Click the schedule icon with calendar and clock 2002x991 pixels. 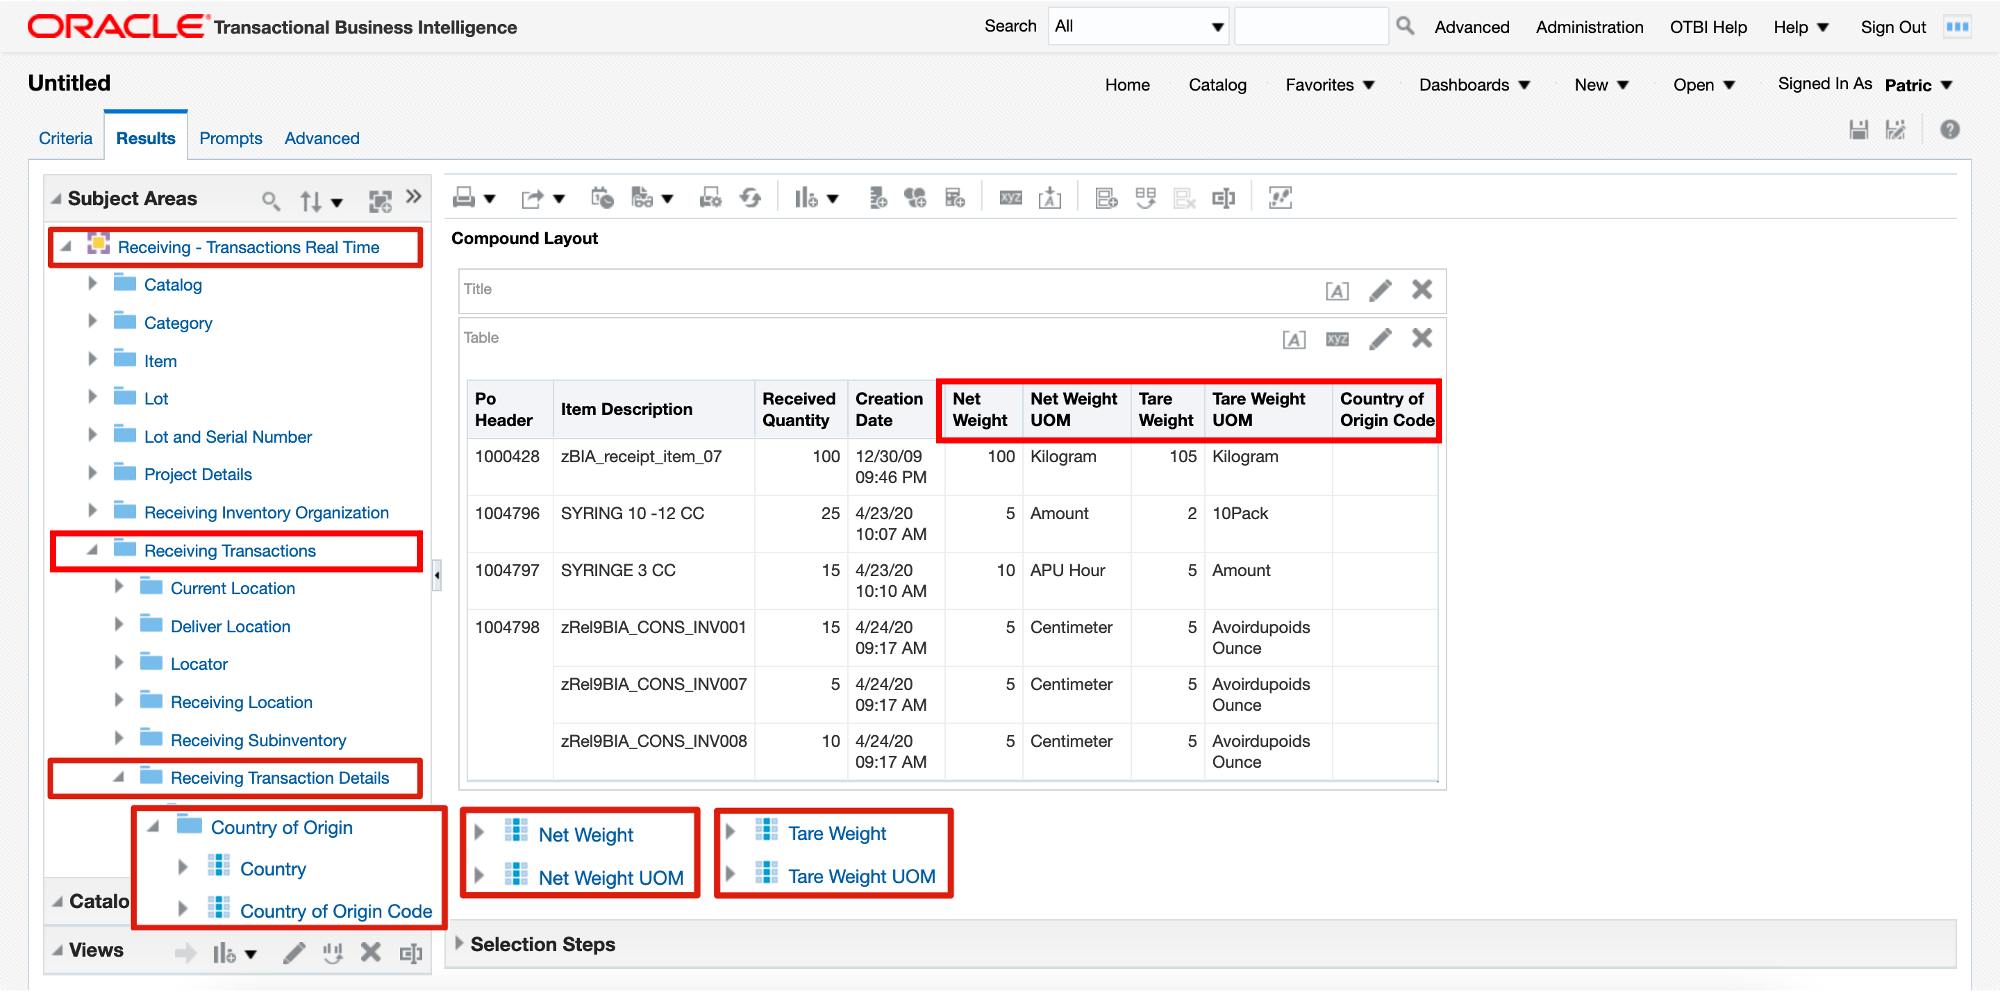click(602, 198)
